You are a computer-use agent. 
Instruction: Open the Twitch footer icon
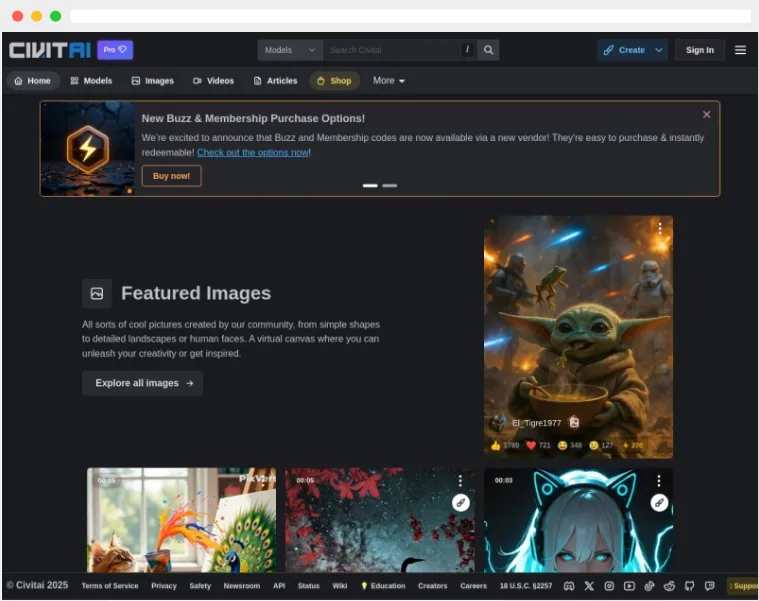point(710,586)
